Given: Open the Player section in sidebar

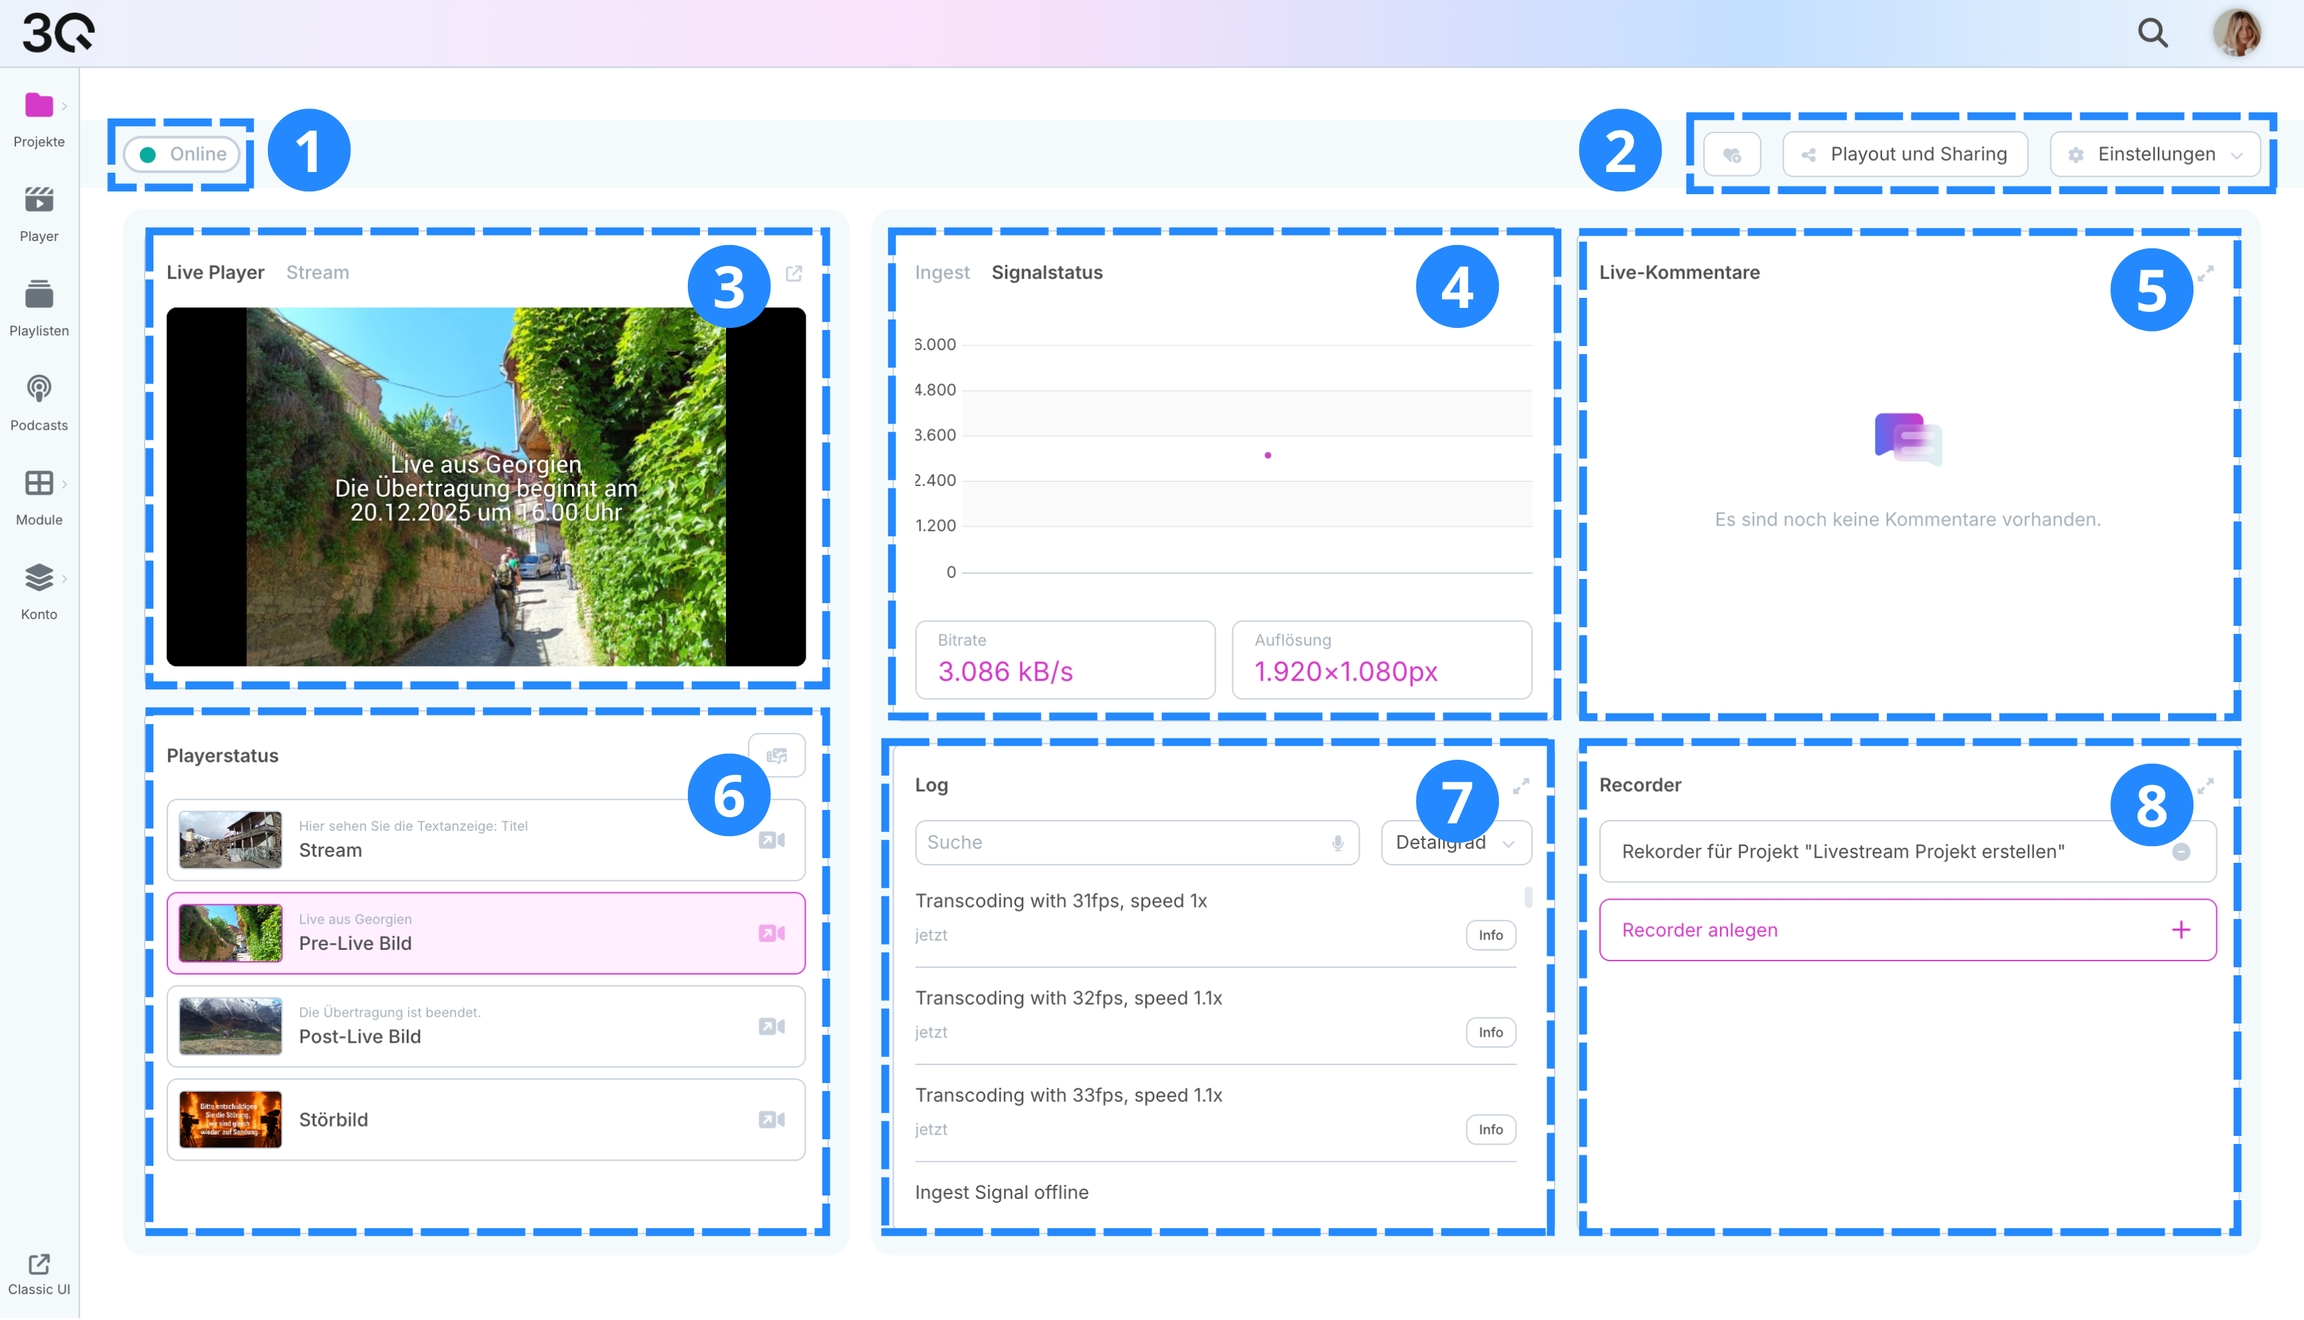Looking at the screenshot, I should pos(39,201).
